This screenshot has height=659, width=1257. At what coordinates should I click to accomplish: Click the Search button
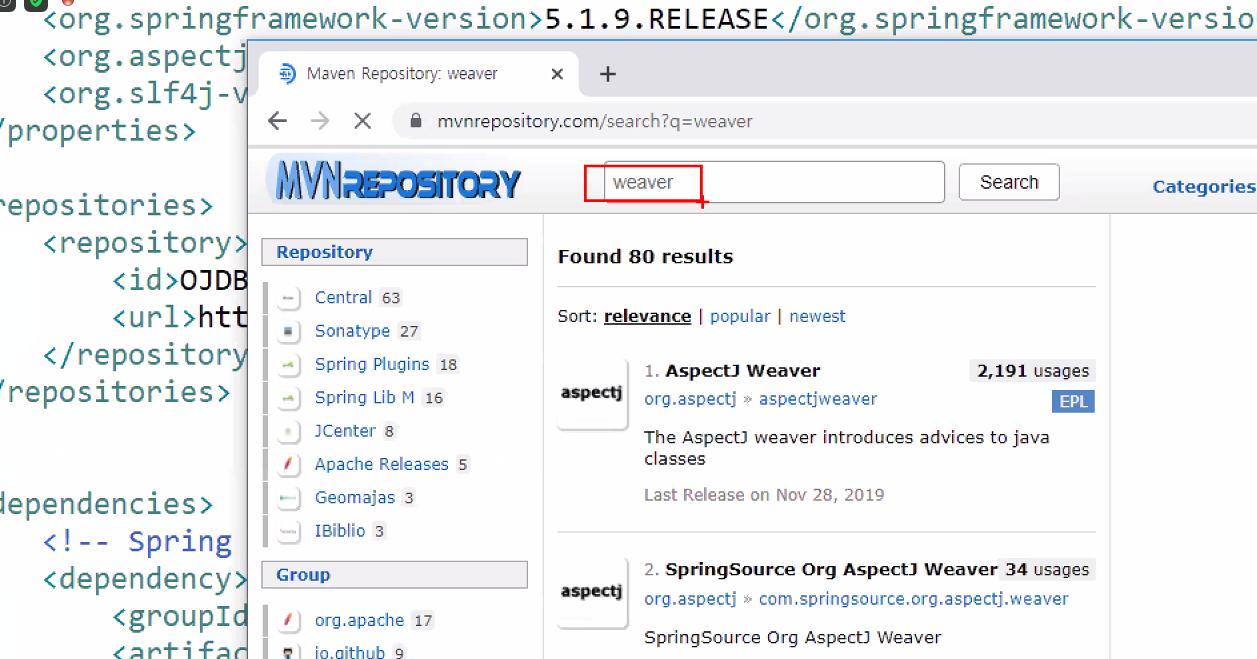point(1009,182)
